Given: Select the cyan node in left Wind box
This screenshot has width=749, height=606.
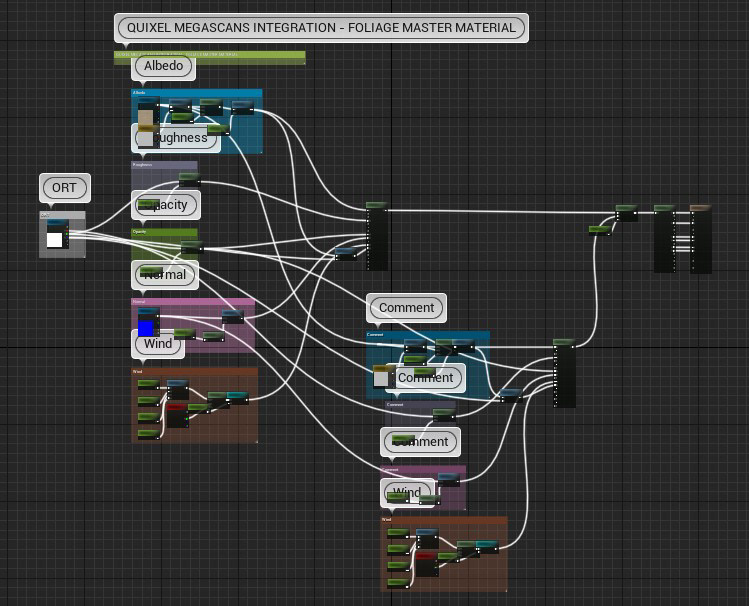Looking at the screenshot, I should (237, 398).
